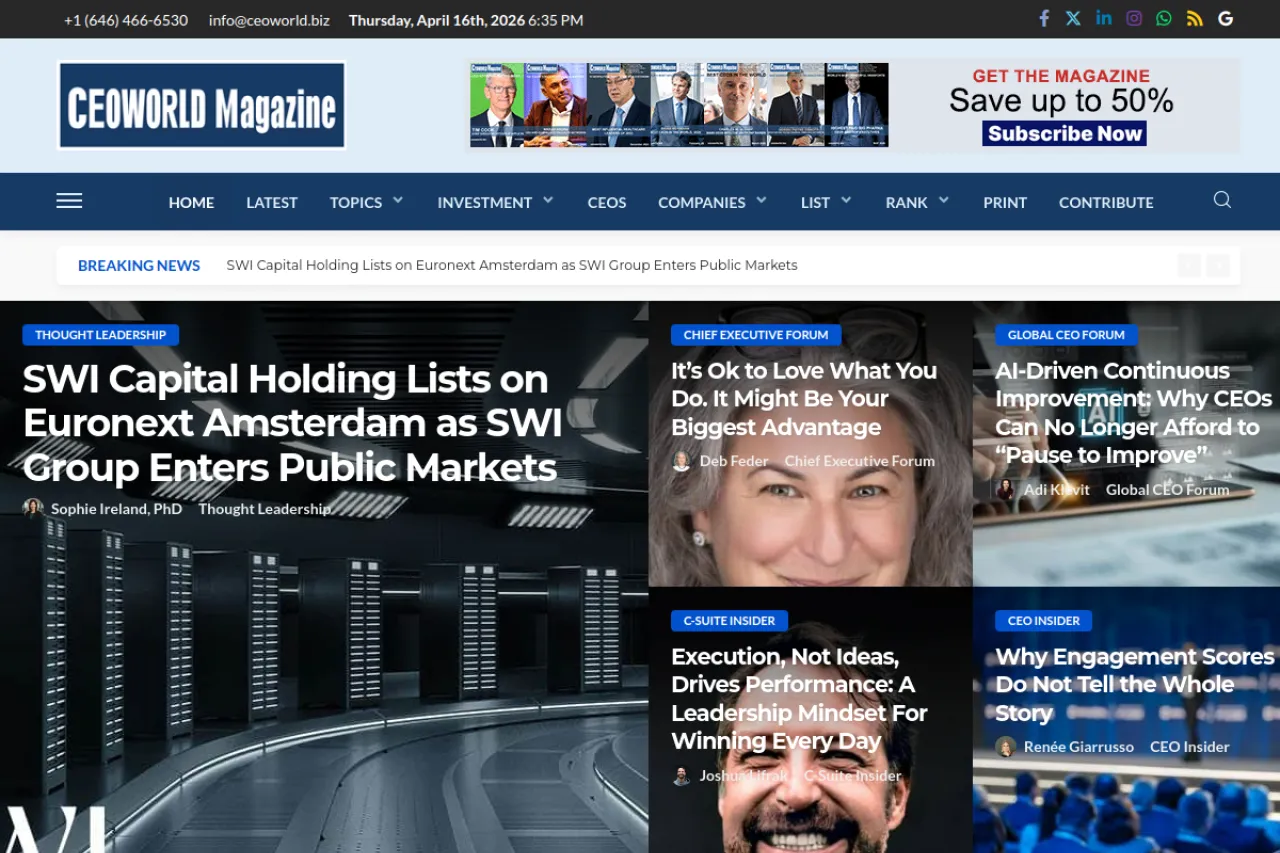Click author name Deb Feder
The width and height of the screenshot is (1280, 853).
click(x=734, y=461)
